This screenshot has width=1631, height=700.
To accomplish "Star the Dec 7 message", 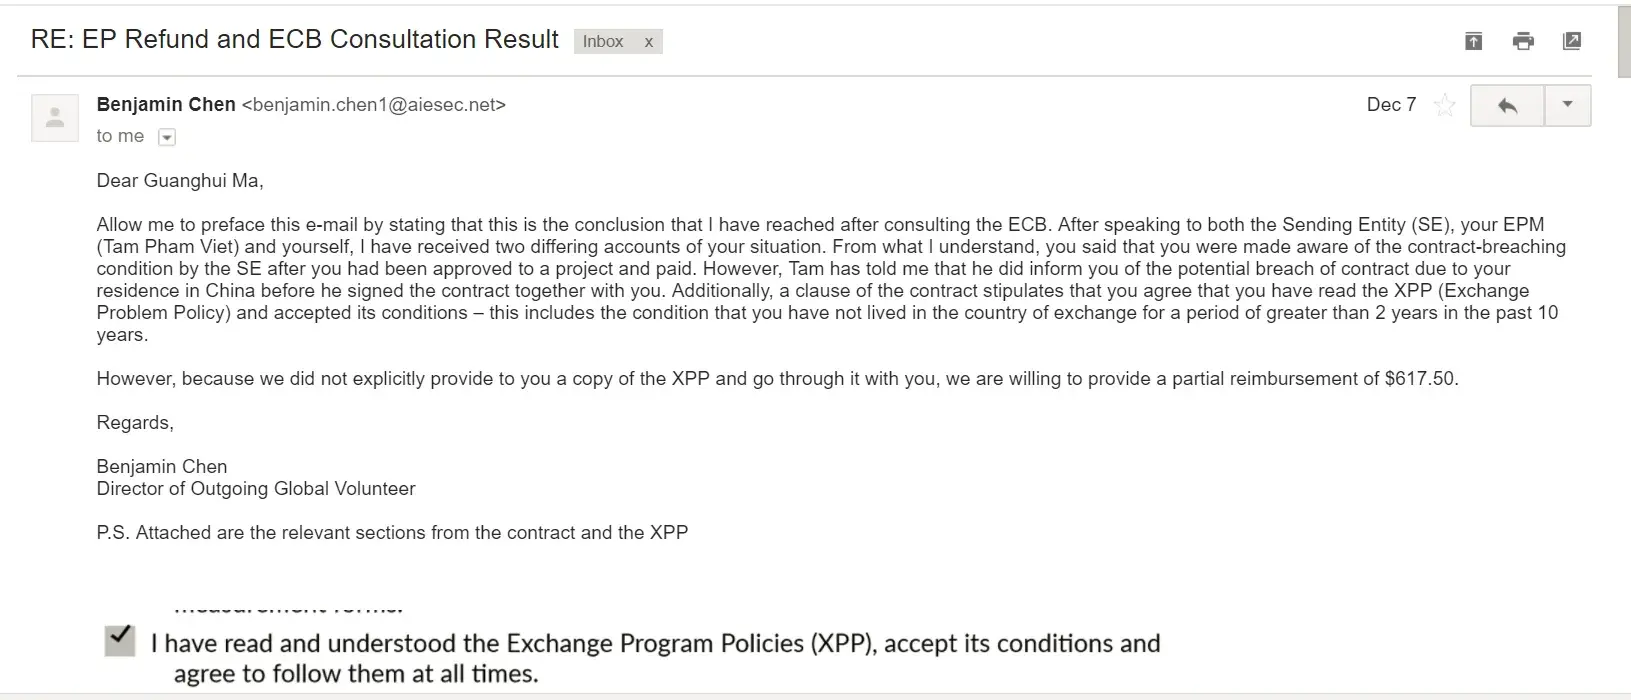I will coord(1444,105).
